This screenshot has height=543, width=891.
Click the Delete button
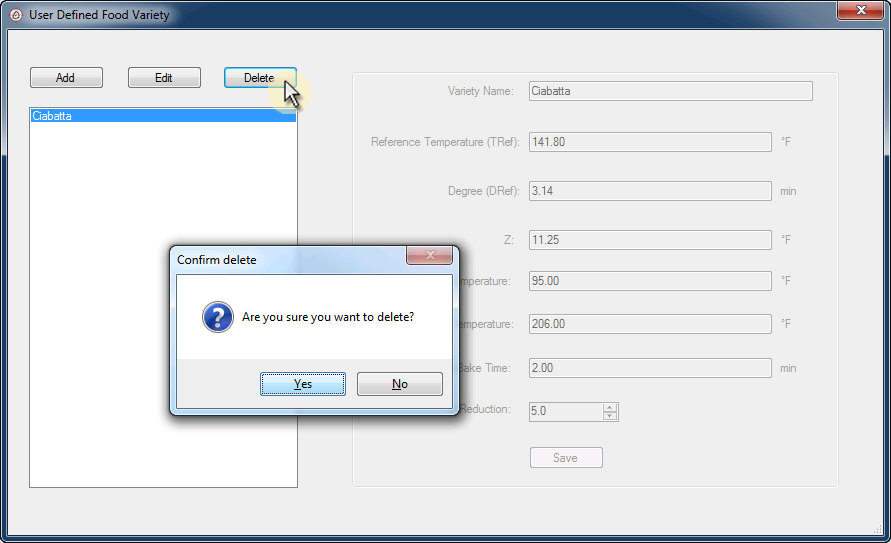(259, 78)
